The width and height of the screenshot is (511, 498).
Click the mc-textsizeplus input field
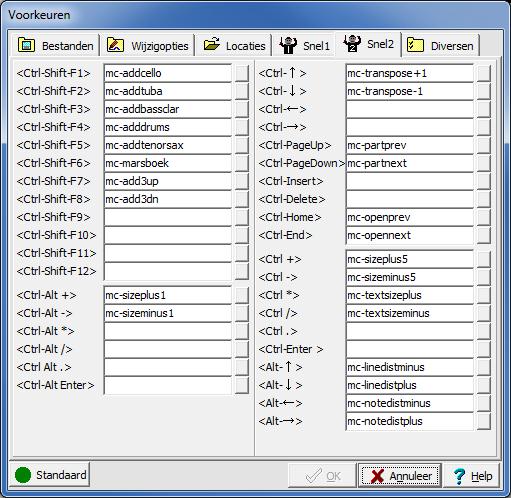[x=410, y=295]
